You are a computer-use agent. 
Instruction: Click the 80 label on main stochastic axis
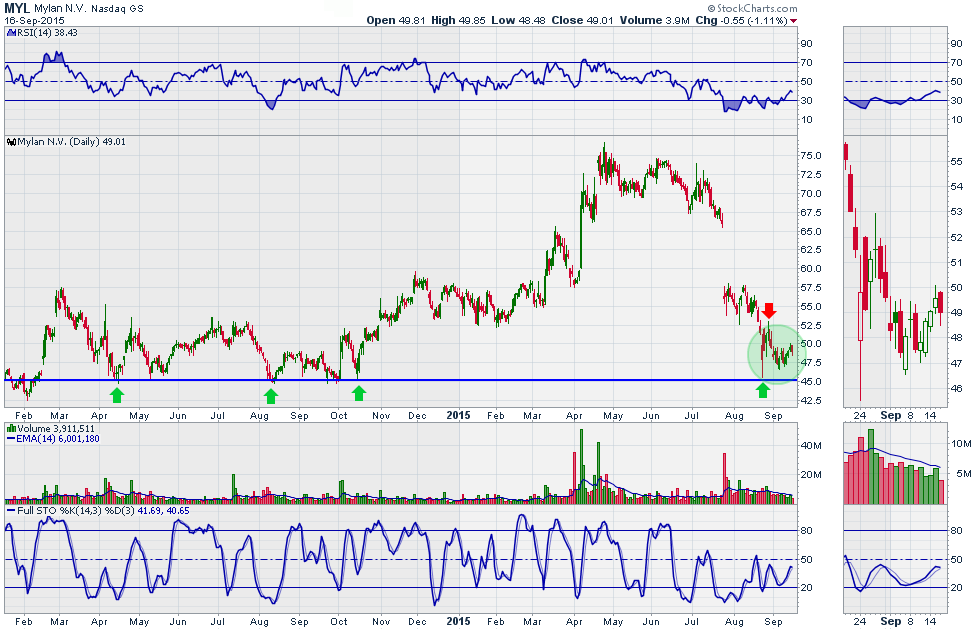click(806, 531)
